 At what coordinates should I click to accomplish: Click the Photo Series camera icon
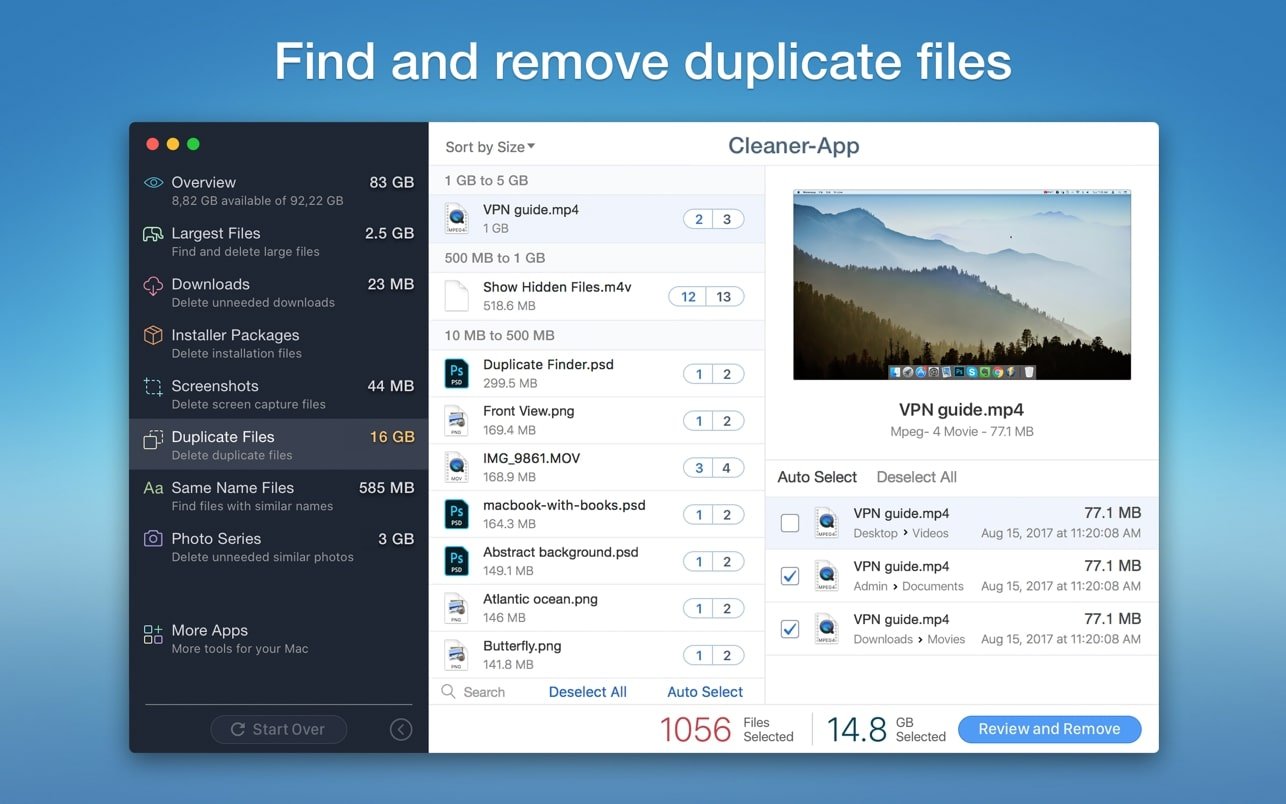pyautogui.click(x=153, y=539)
